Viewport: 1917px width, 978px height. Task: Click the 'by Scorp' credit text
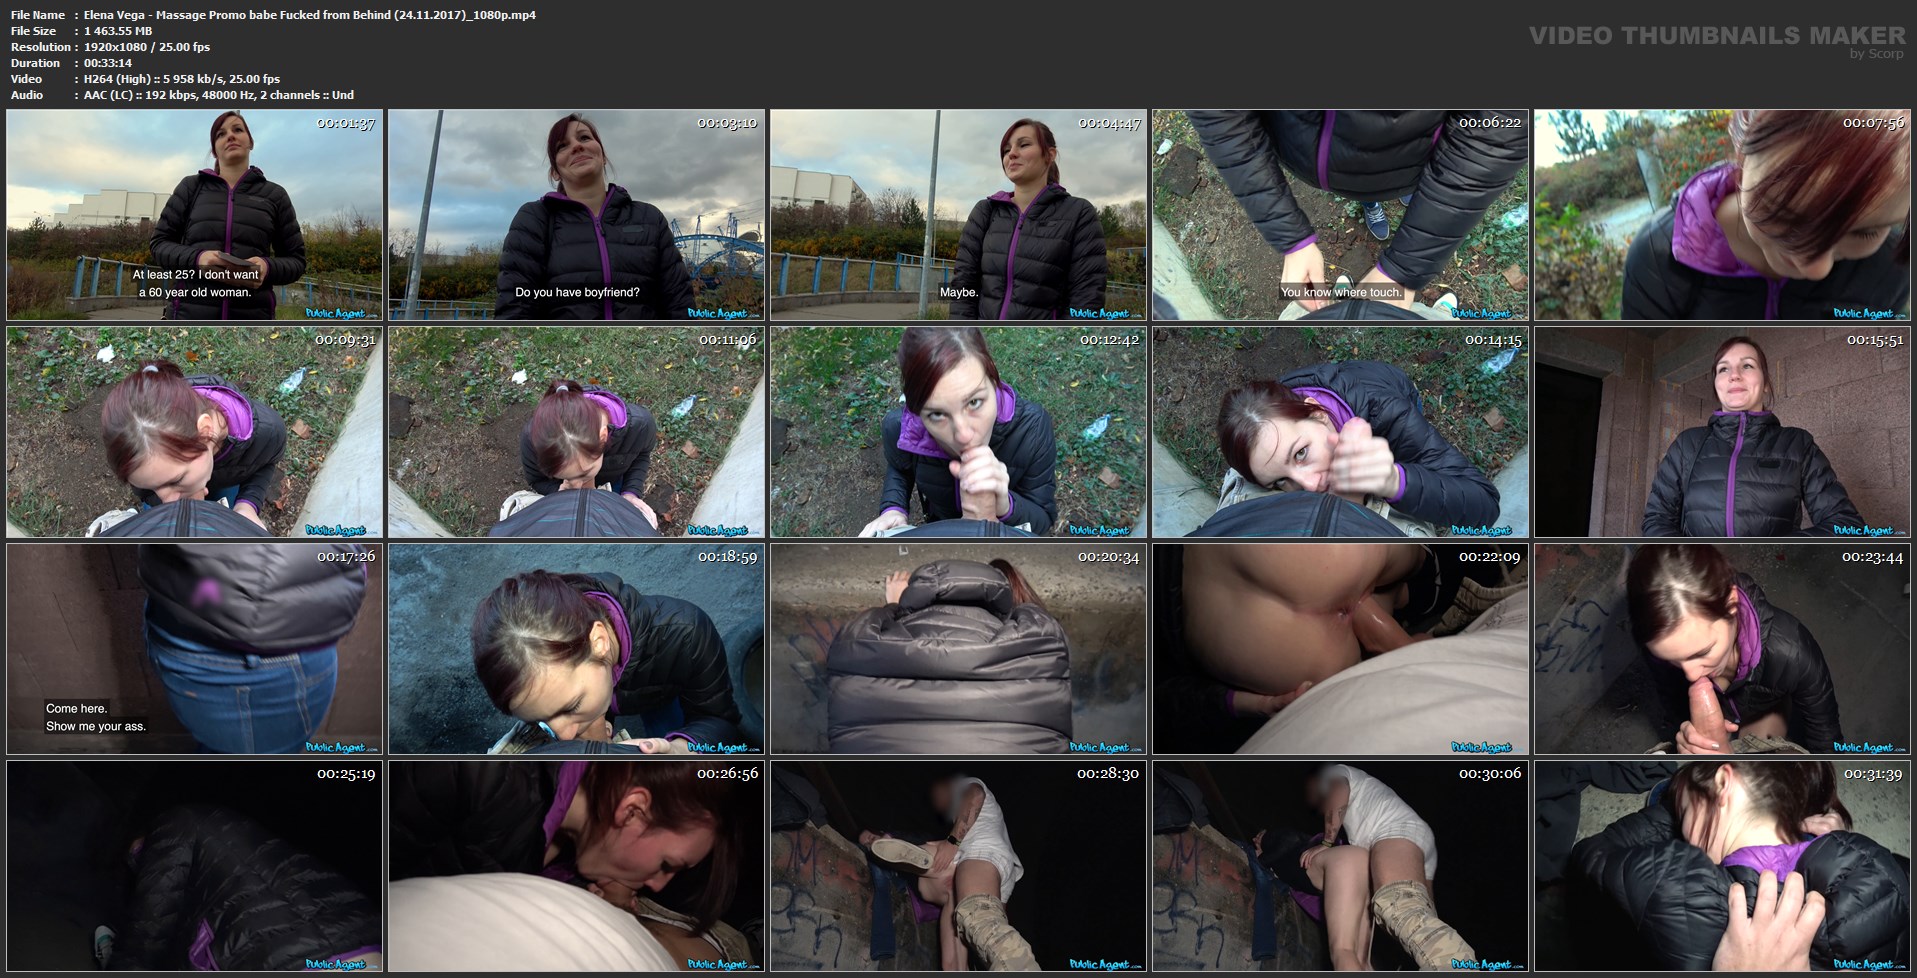tap(1876, 54)
